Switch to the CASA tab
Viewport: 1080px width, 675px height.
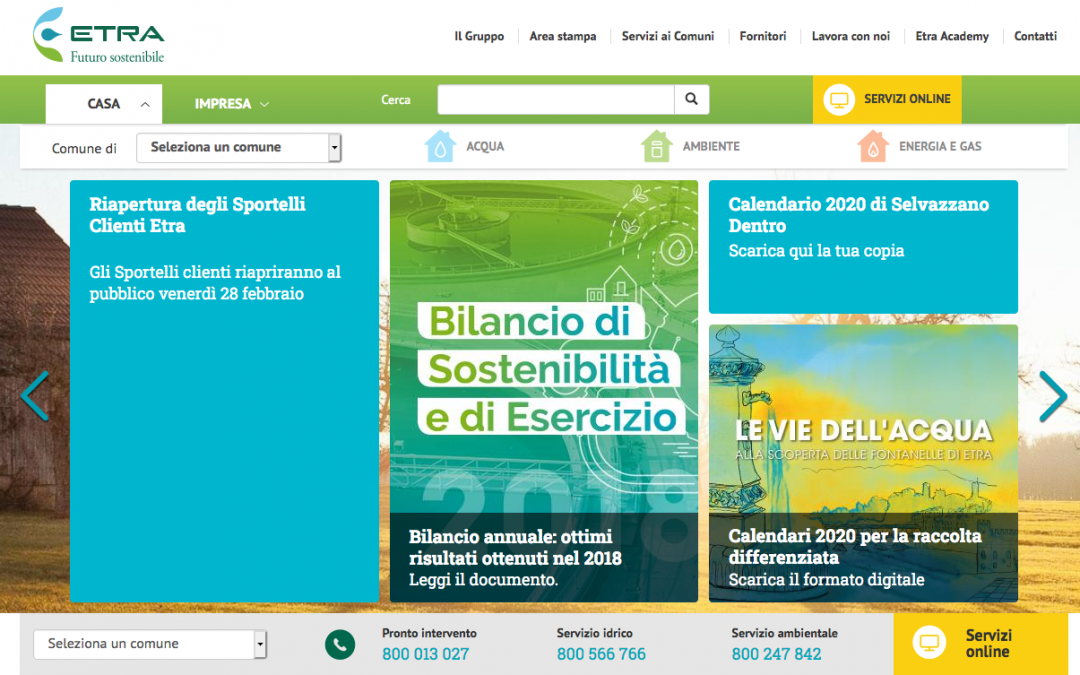[x=103, y=103]
